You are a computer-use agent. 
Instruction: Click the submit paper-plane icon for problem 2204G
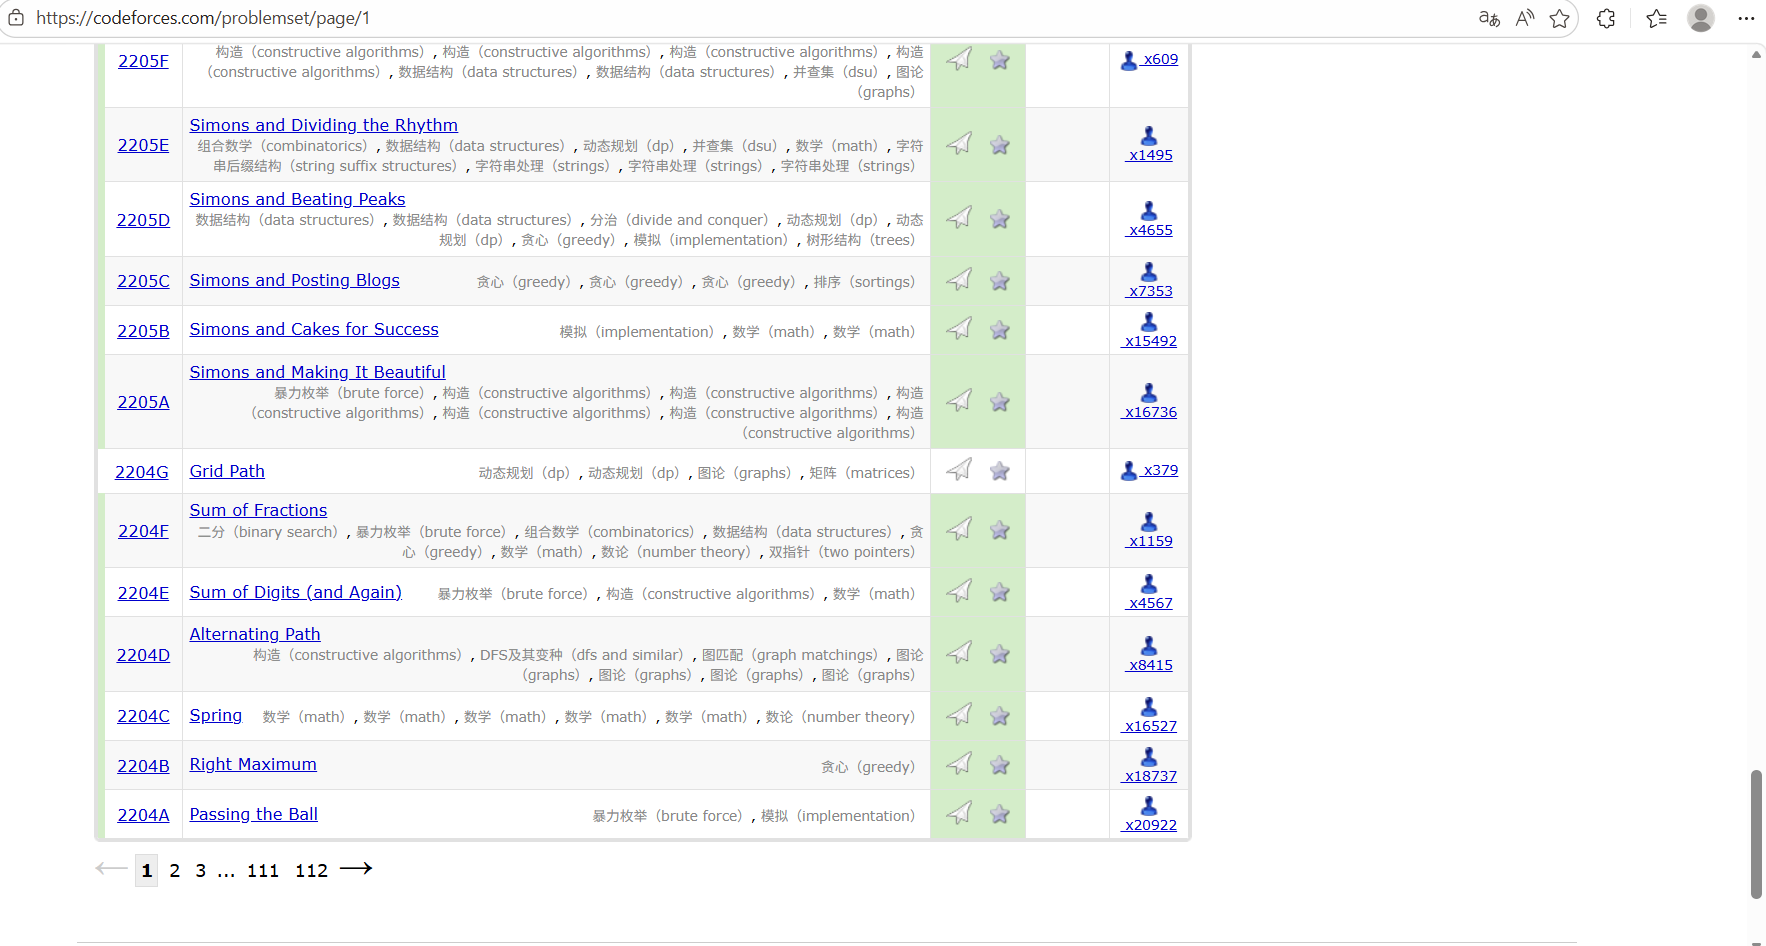pos(959,470)
